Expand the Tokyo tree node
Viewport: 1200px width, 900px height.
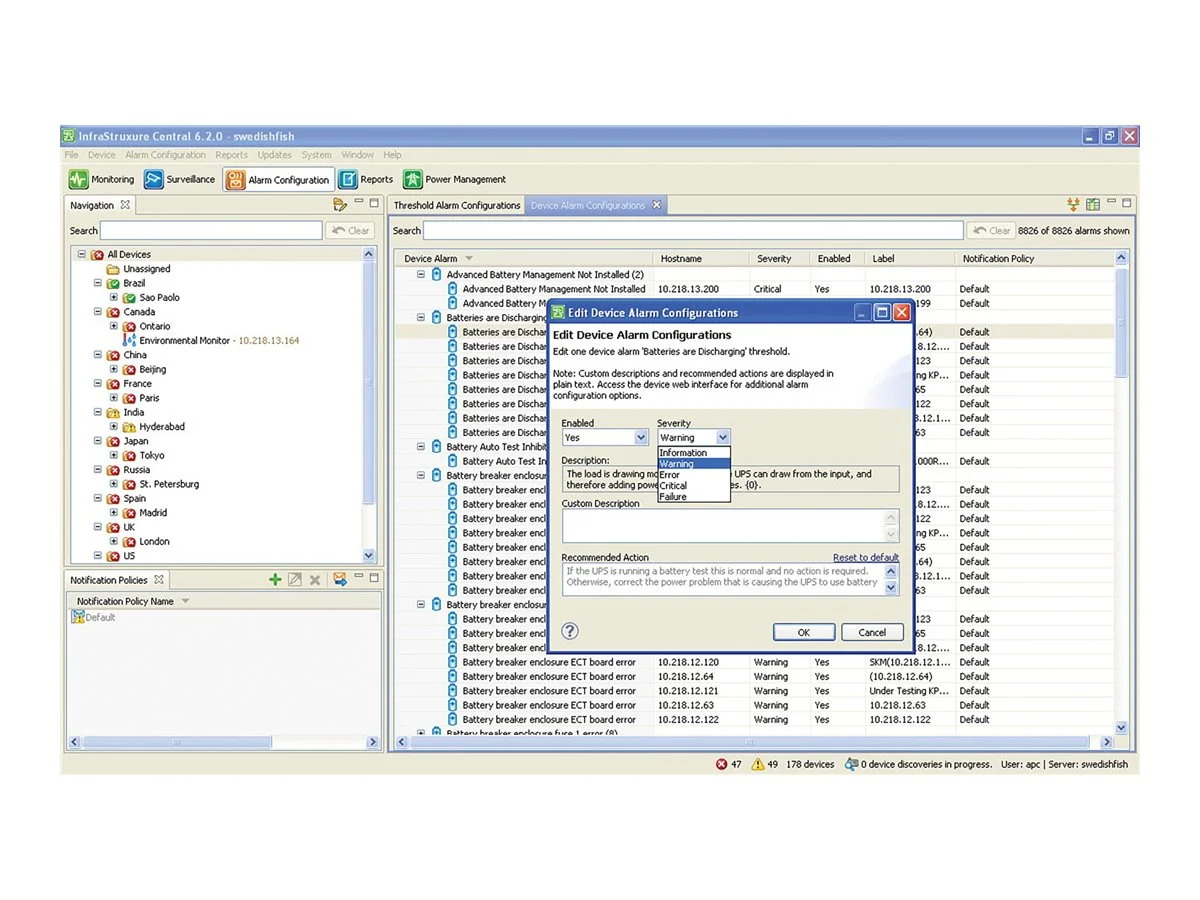coord(113,456)
